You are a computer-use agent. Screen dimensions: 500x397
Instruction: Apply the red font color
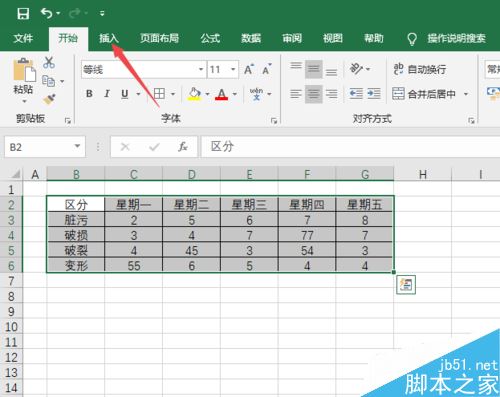pyautogui.click(x=221, y=94)
